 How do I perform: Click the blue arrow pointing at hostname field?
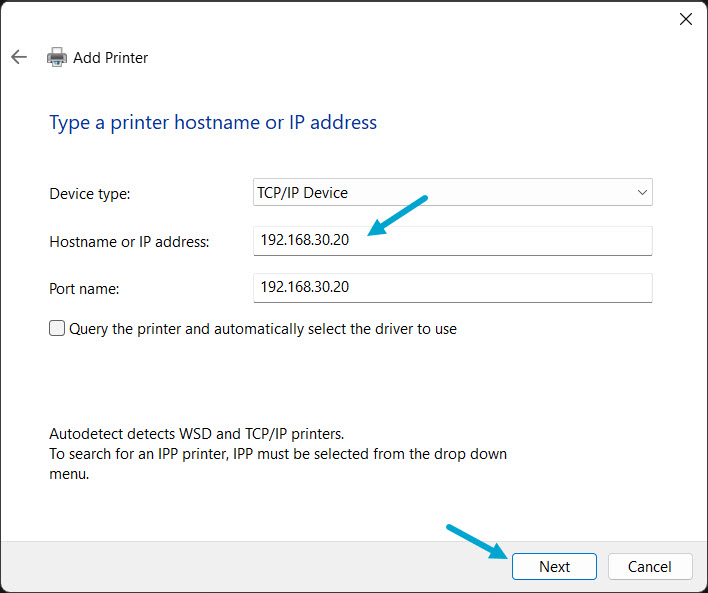click(397, 215)
